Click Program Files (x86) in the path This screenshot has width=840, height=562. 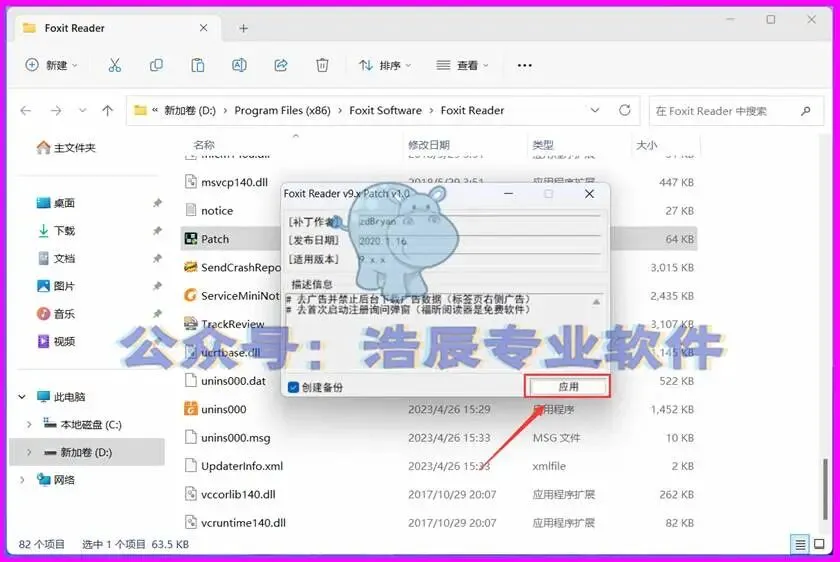[282, 110]
